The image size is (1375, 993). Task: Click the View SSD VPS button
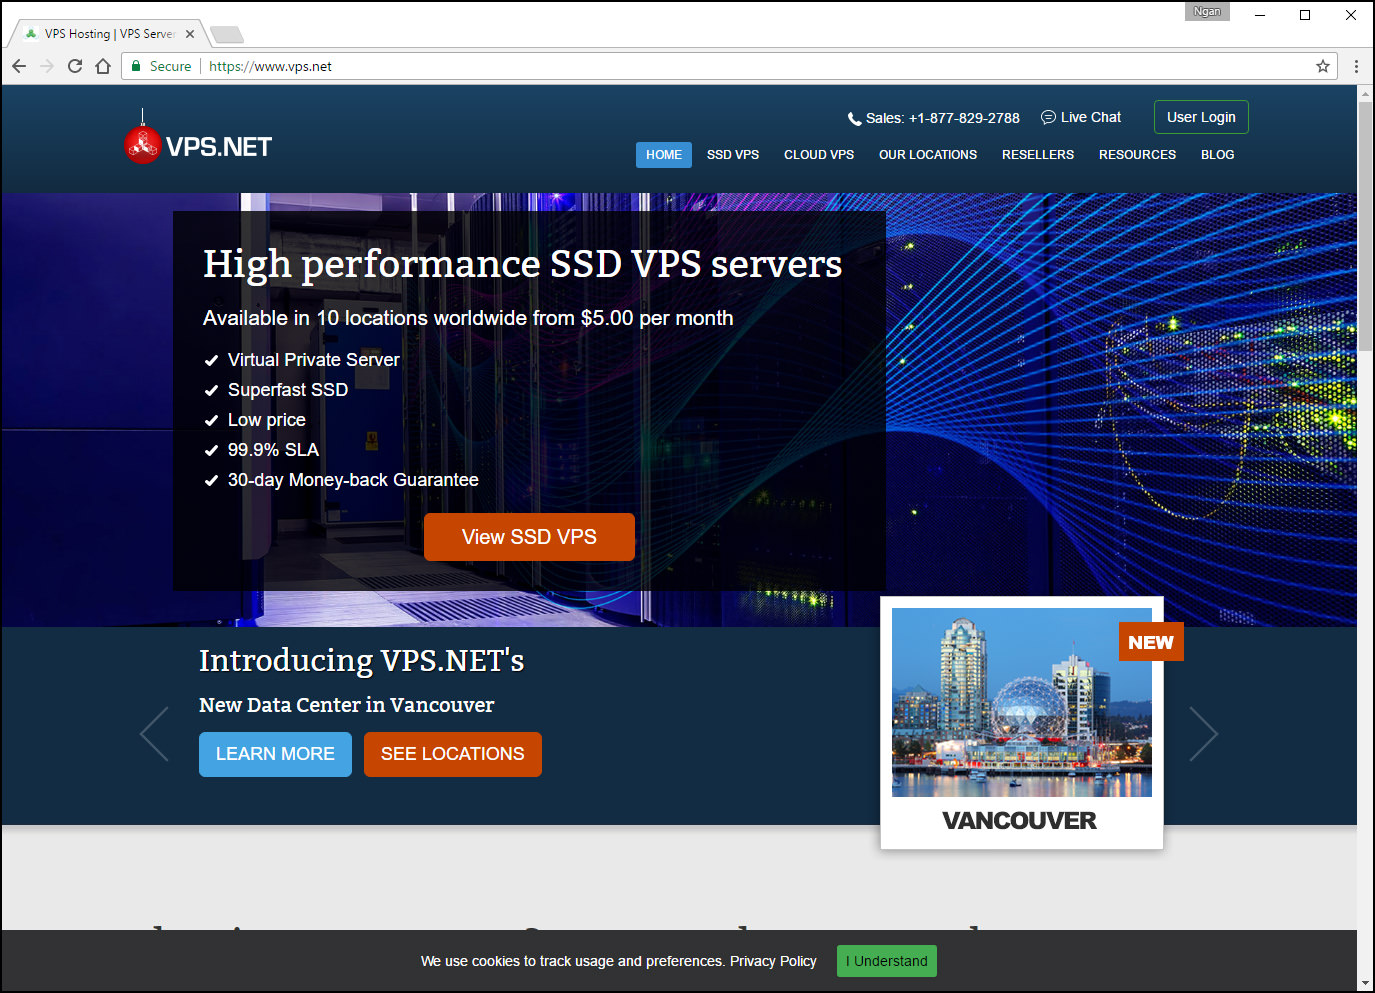tap(529, 537)
